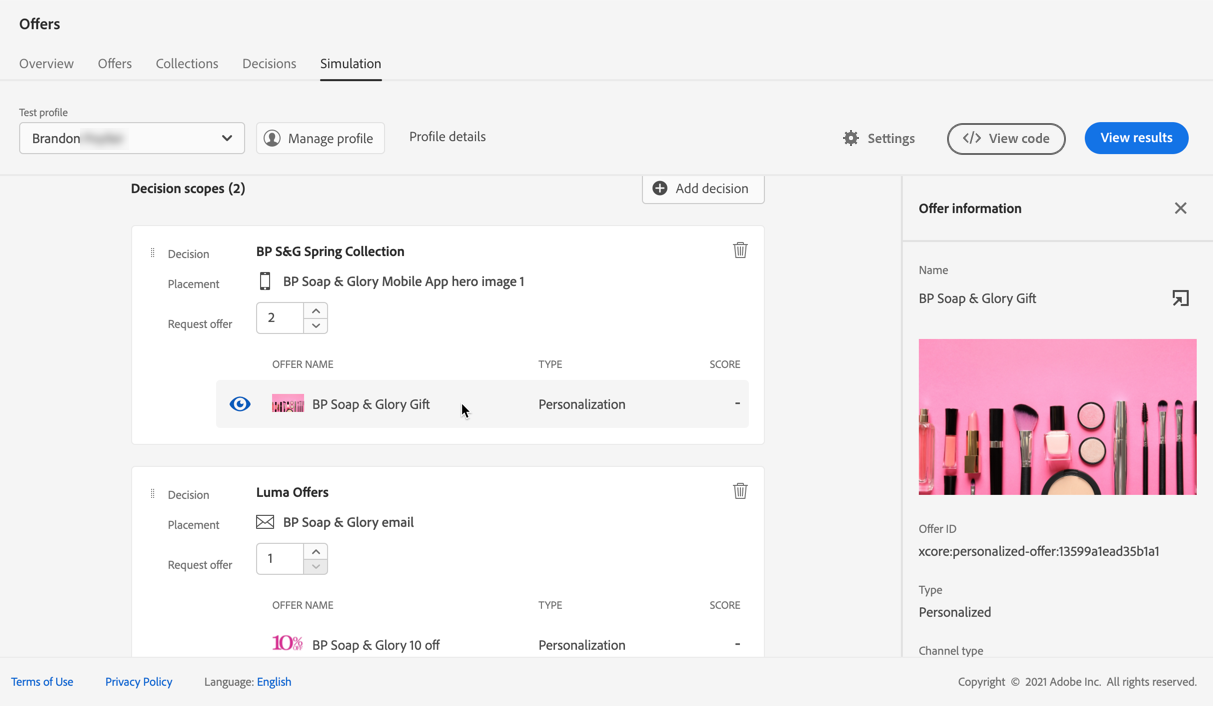Open the Privacy Policy link
Screen dimensions: 1213x706
[138, 682]
